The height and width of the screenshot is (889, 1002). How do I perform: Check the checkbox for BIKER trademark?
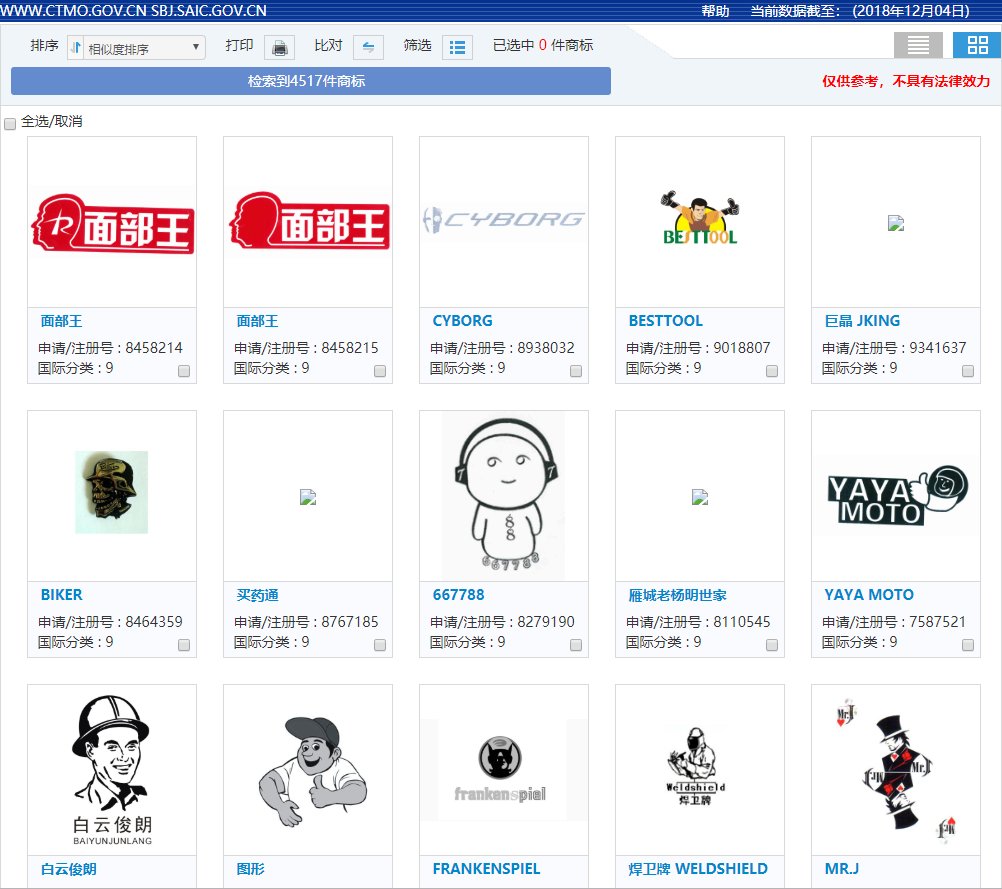(x=184, y=643)
